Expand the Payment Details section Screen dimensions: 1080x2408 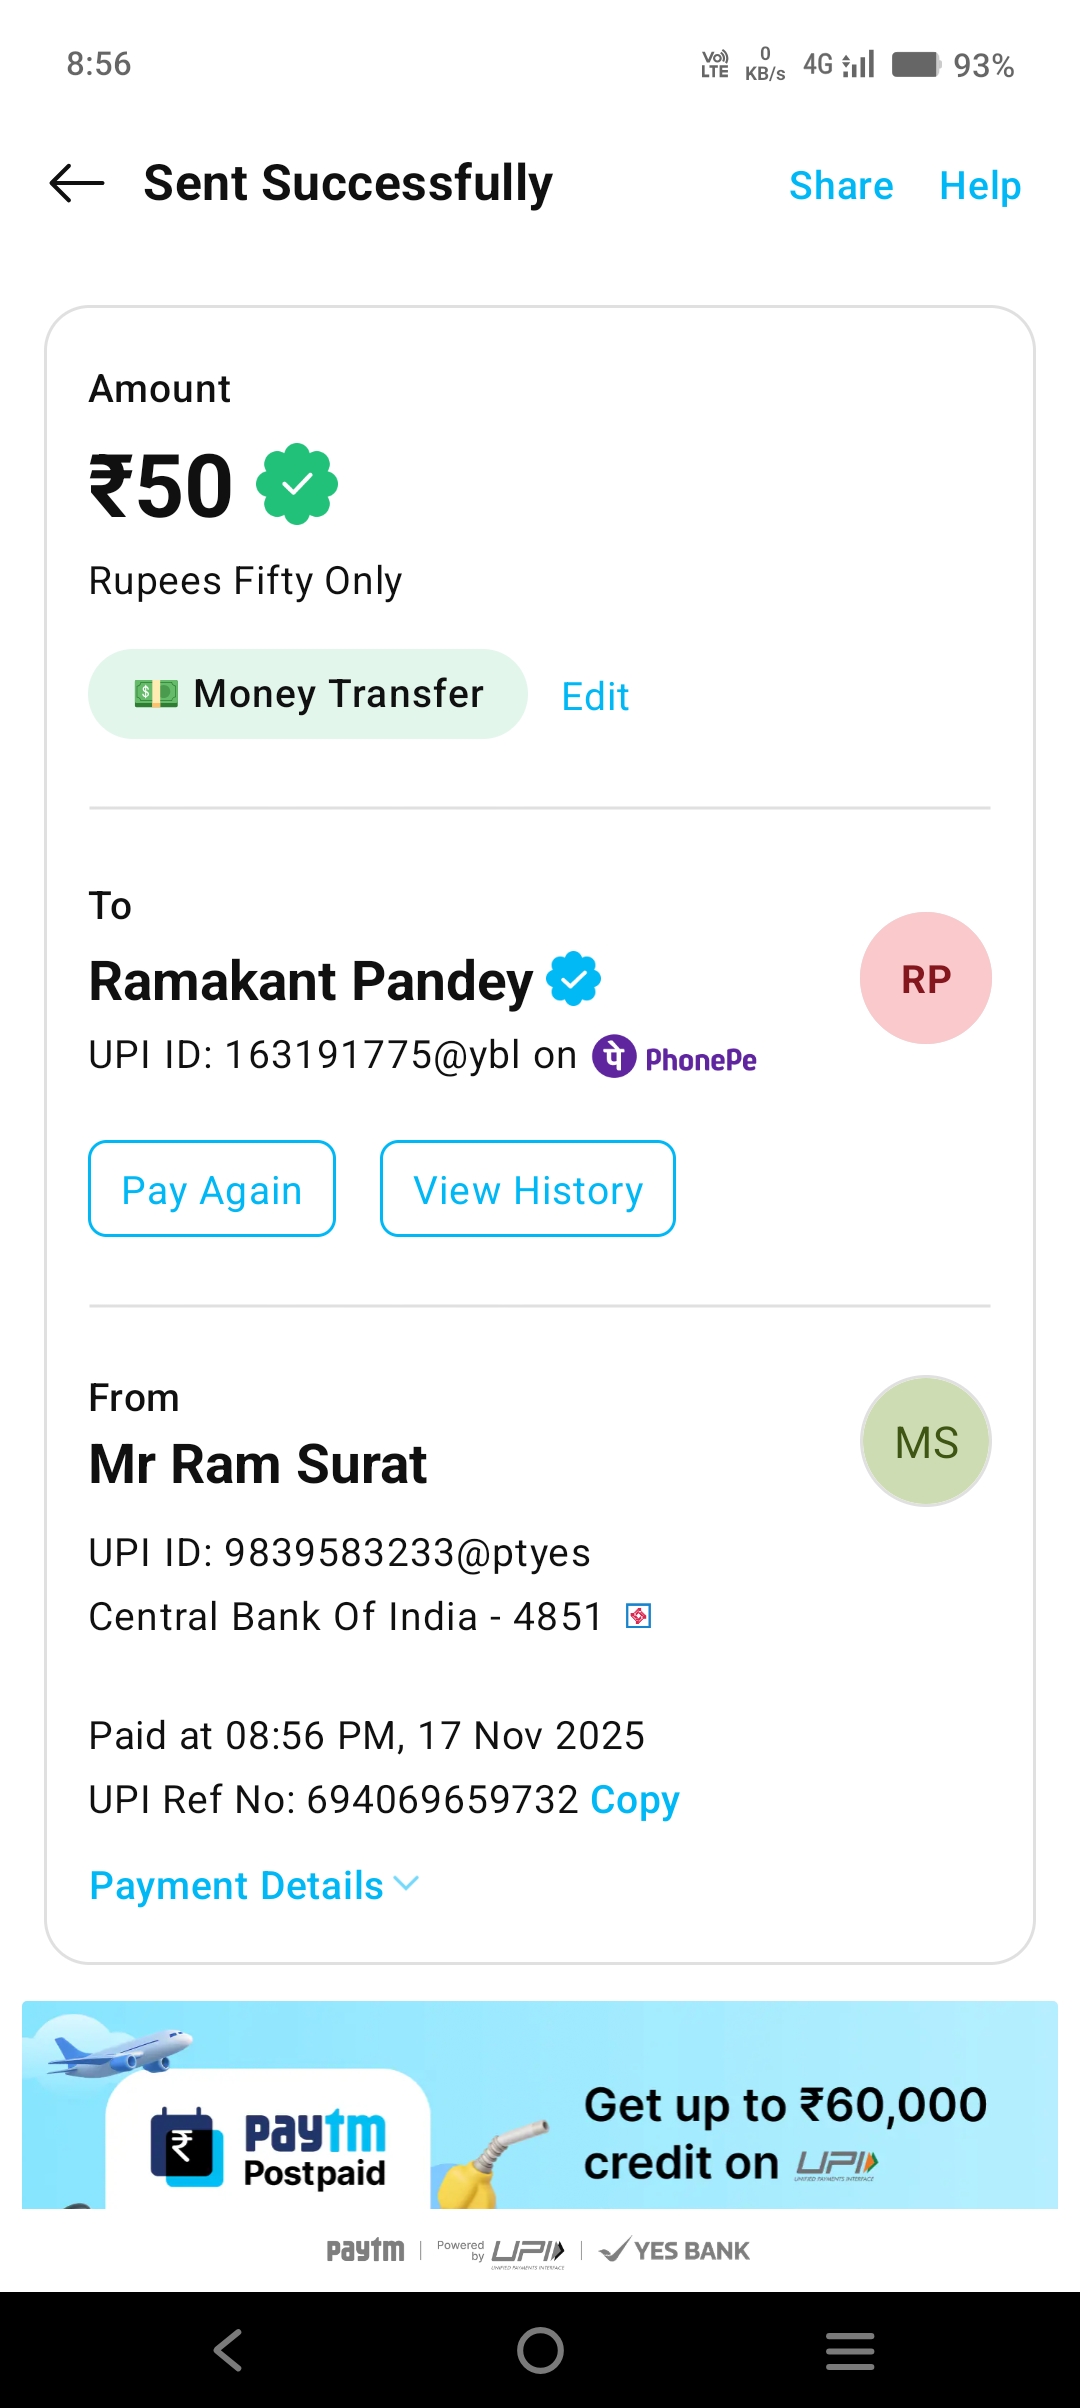click(x=237, y=1886)
